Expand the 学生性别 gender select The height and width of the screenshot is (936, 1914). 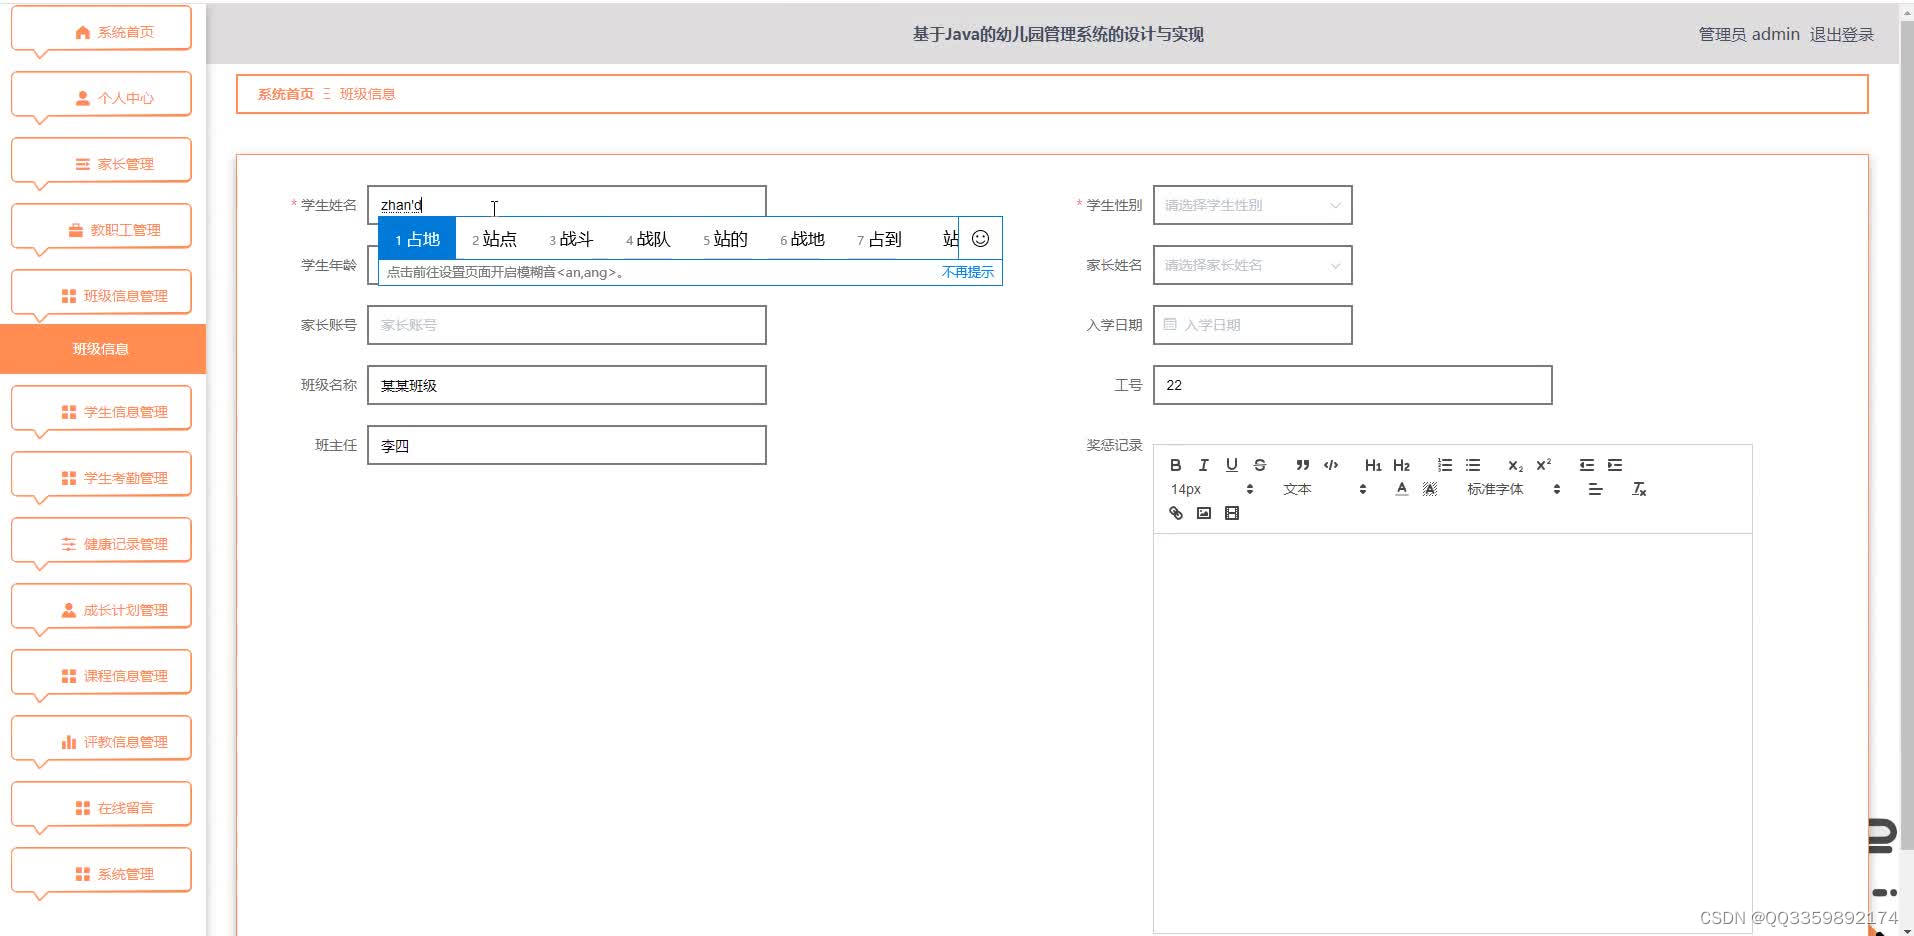(x=1252, y=205)
